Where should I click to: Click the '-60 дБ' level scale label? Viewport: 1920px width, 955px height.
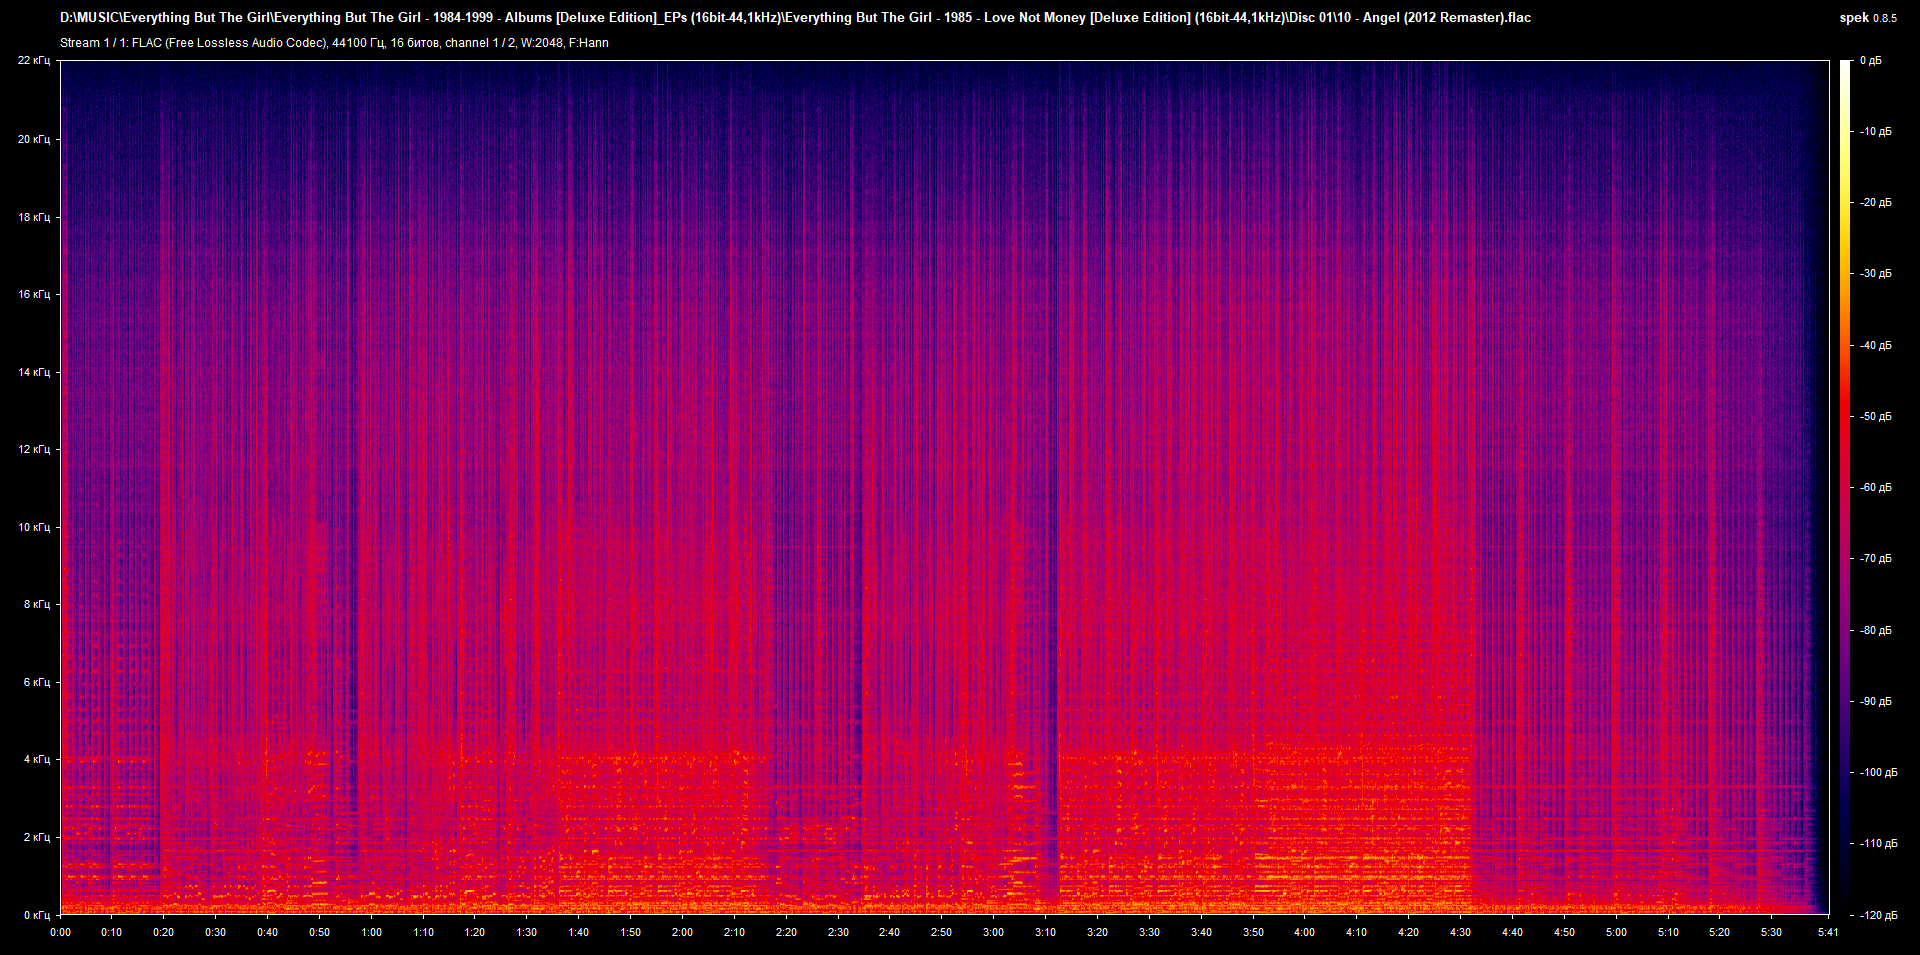point(1875,487)
